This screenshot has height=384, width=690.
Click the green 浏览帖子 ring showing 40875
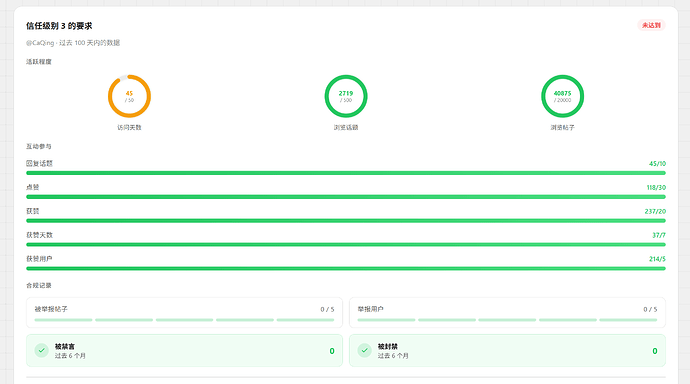[x=562, y=96]
